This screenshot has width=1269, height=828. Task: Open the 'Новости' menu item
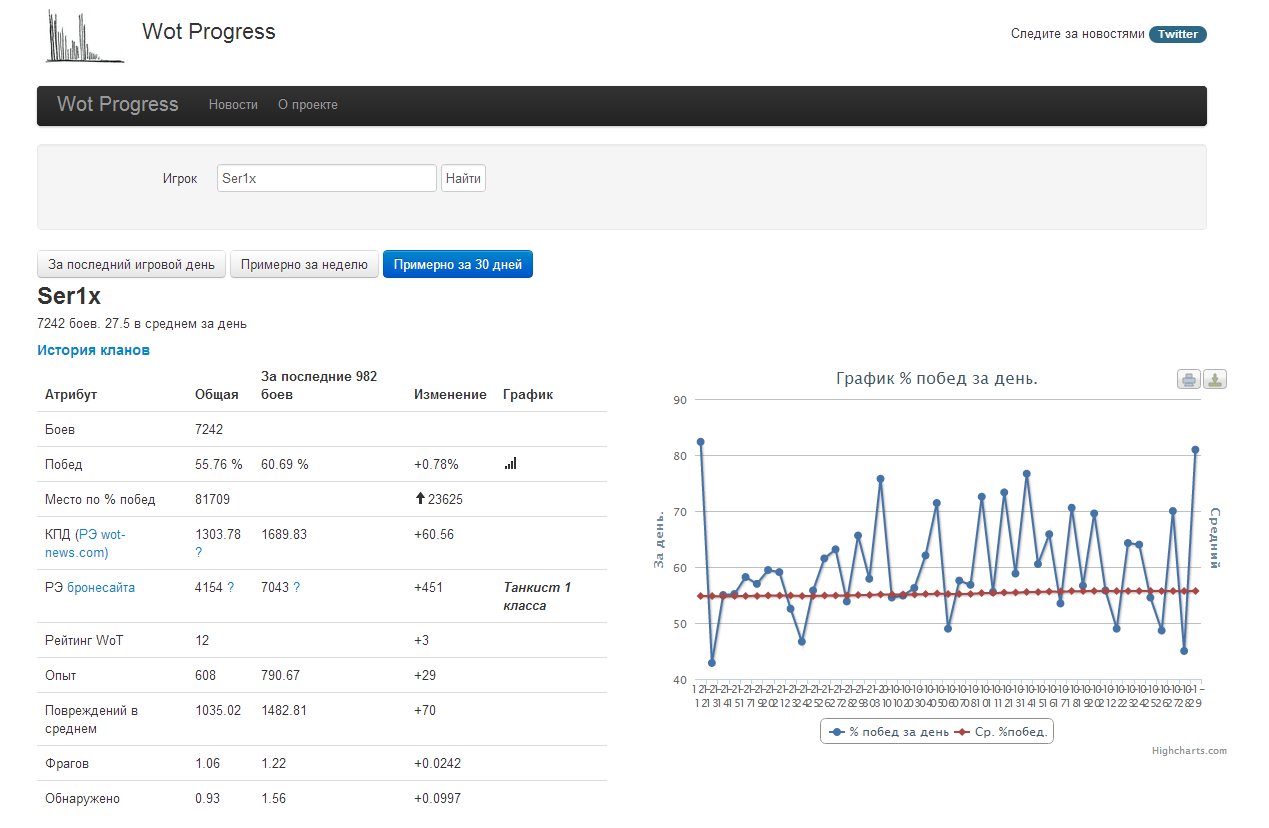click(233, 105)
